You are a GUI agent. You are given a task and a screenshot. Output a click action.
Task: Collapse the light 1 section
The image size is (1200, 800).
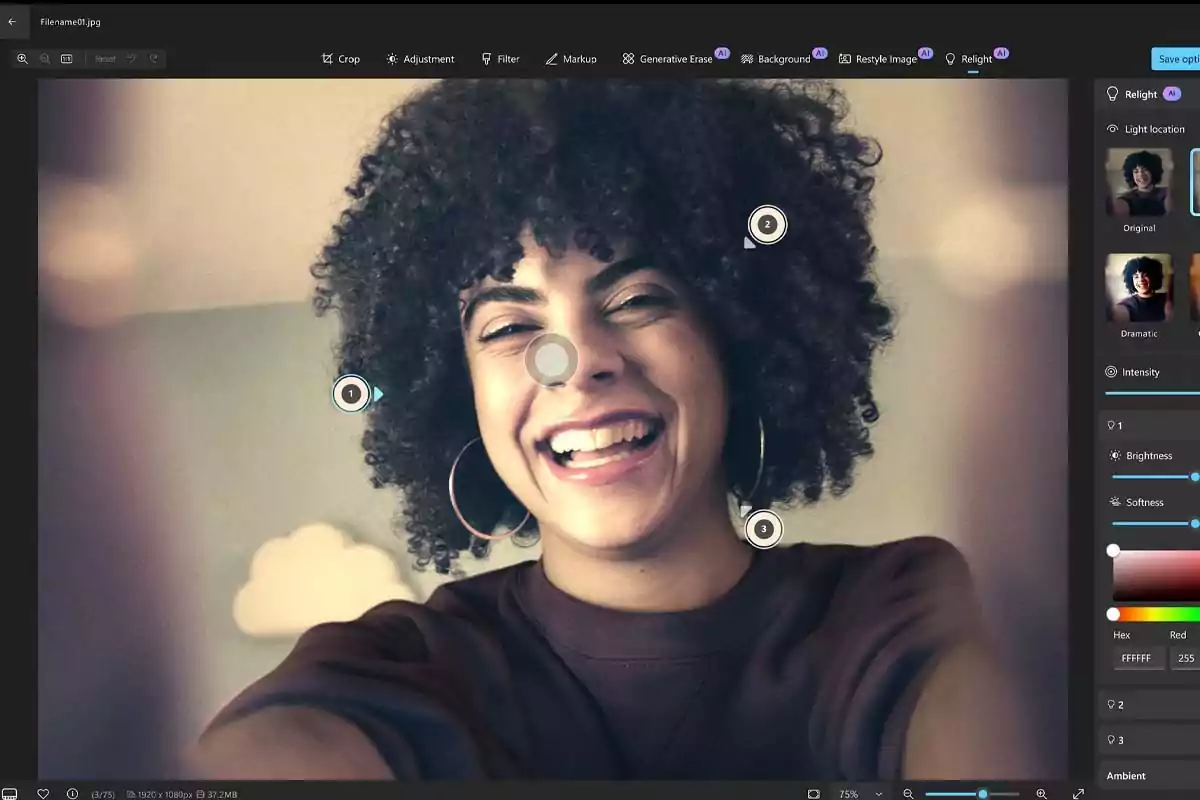click(x=1150, y=425)
